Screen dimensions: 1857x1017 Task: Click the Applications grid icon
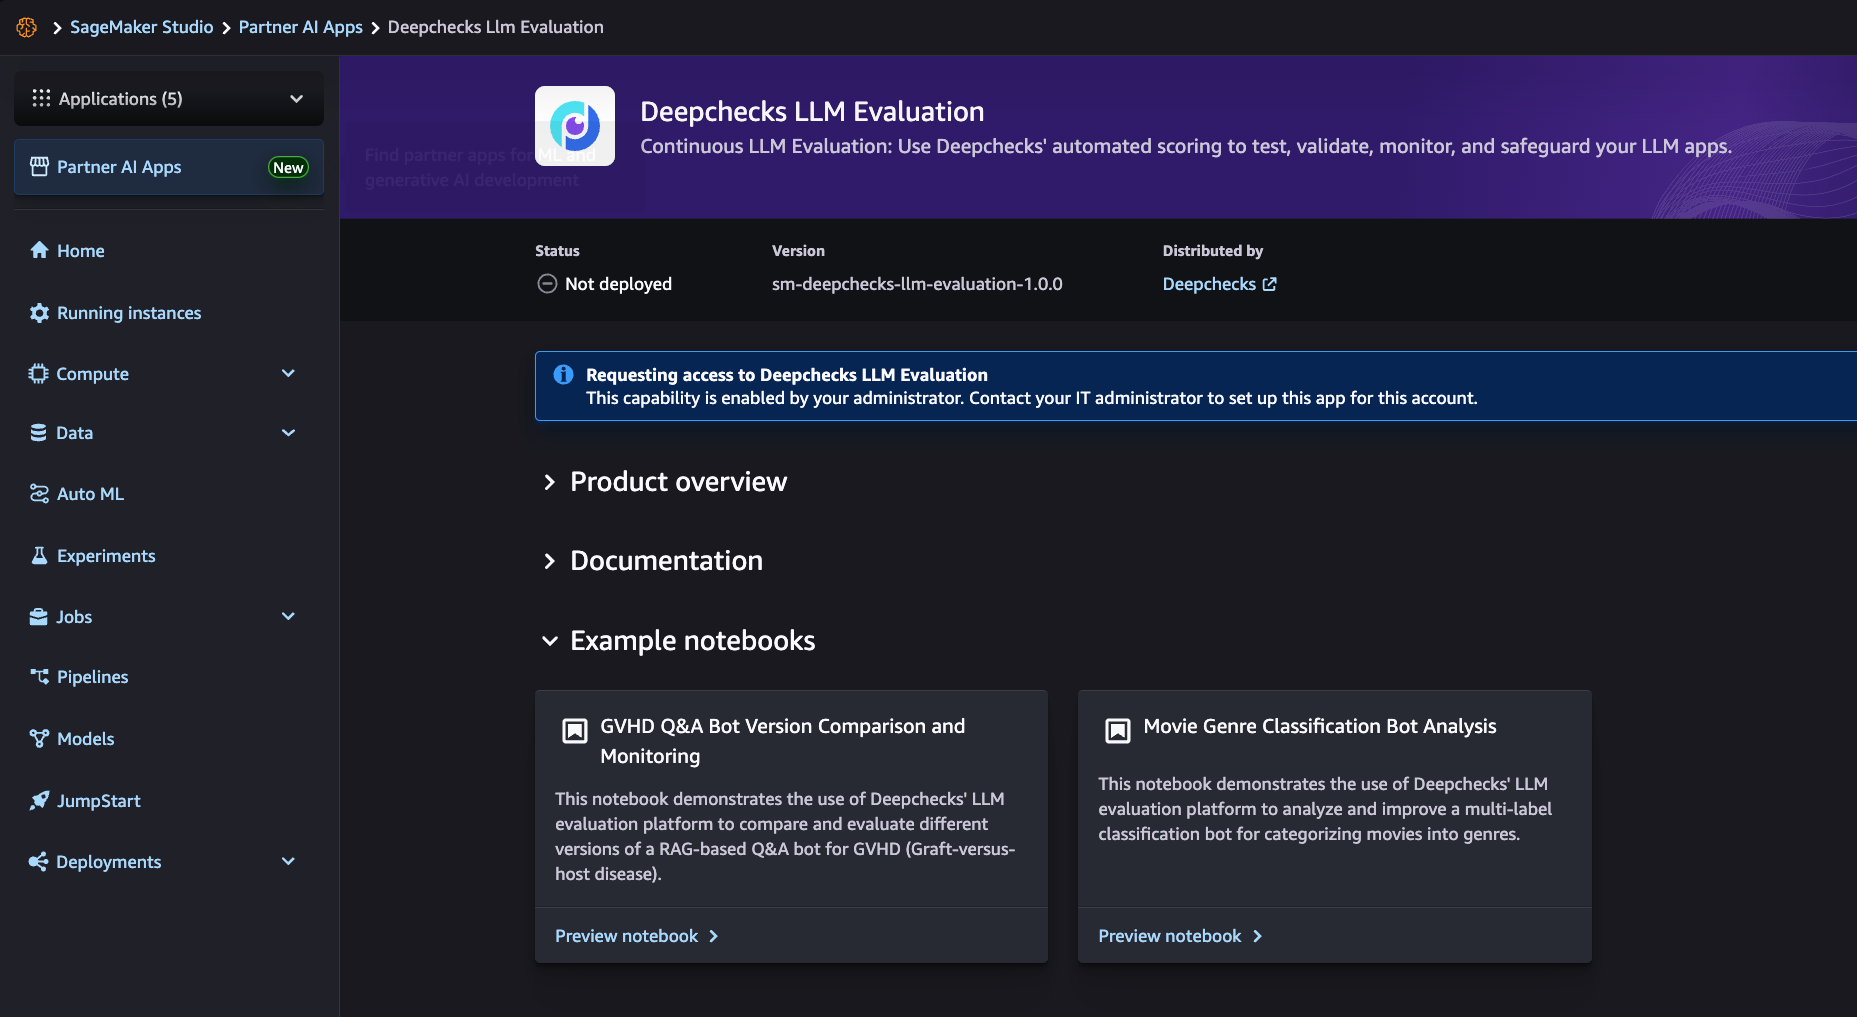[41, 98]
